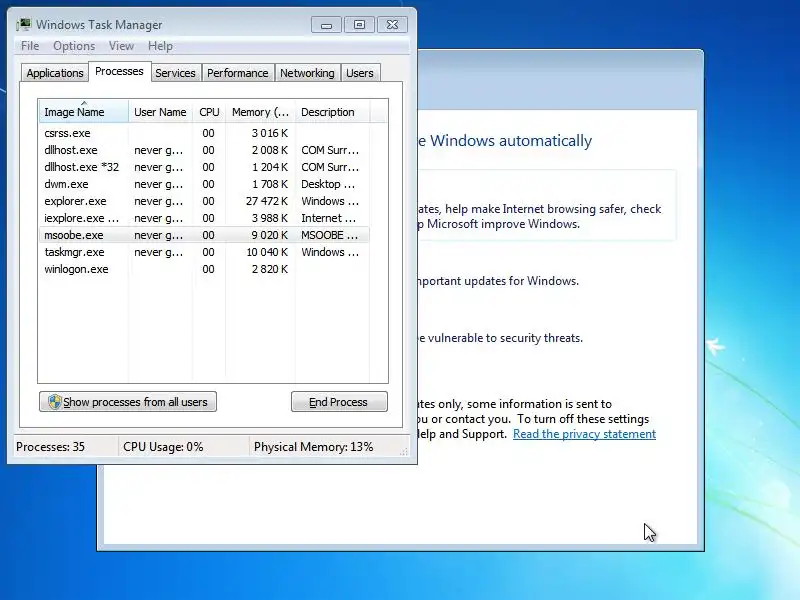Viewport: 800px width, 600px height.
Task: Sort by the Description column header
Action: (x=332, y=112)
